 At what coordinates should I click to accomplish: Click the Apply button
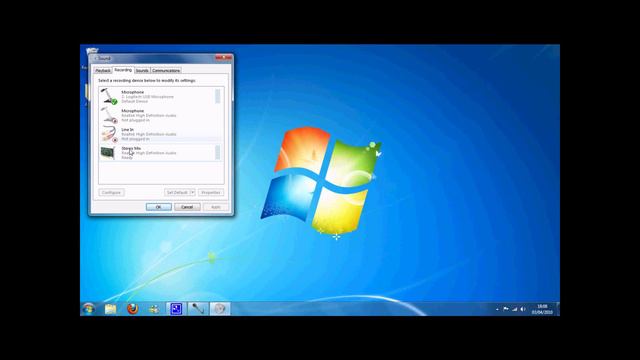point(216,207)
